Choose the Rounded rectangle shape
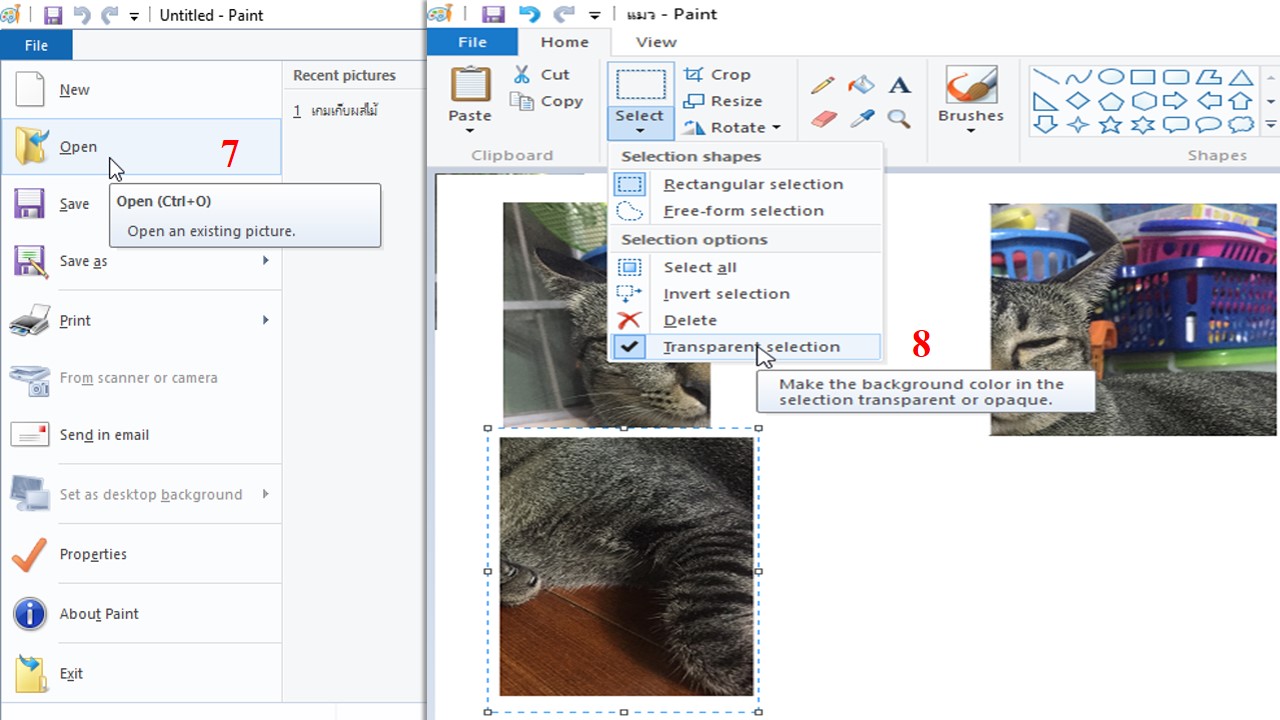 point(1176,77)
